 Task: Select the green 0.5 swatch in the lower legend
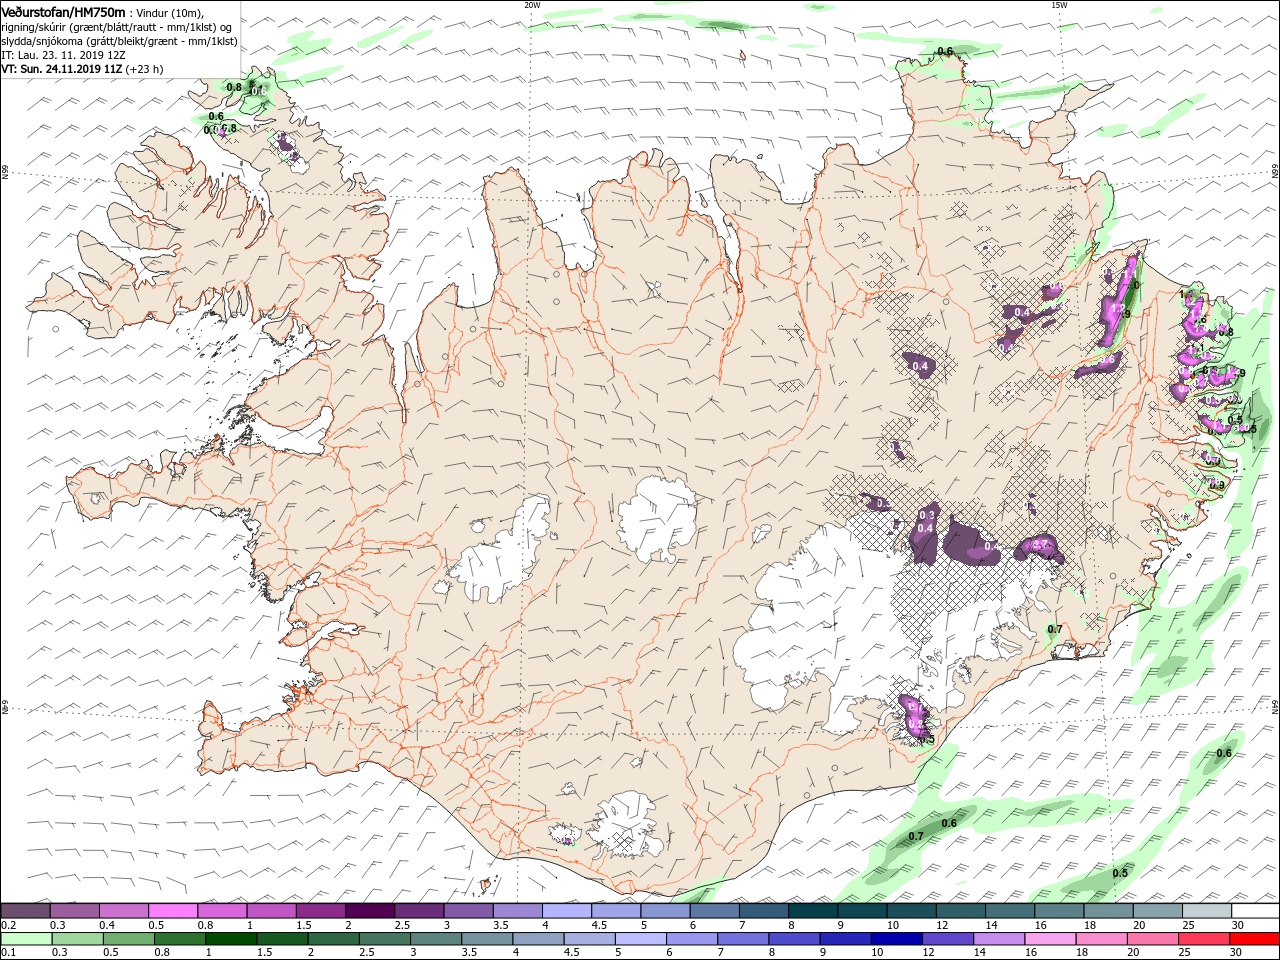tap(127, 939)
